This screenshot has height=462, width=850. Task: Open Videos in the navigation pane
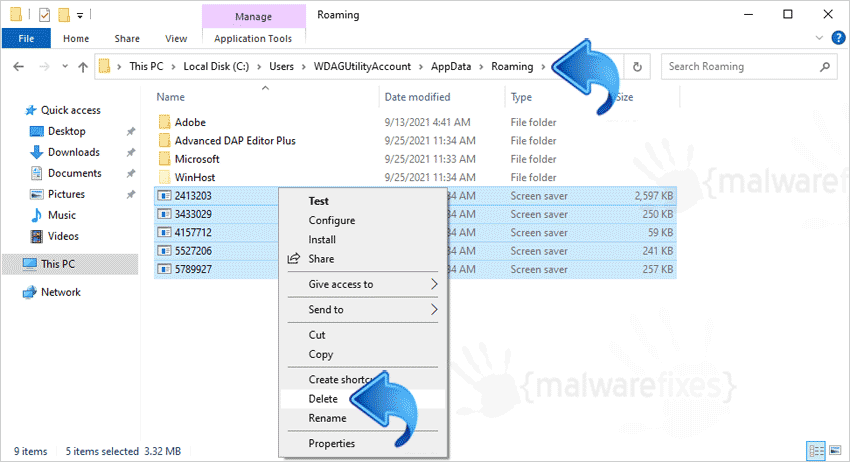pyautogui.click(x=63, y=236)
